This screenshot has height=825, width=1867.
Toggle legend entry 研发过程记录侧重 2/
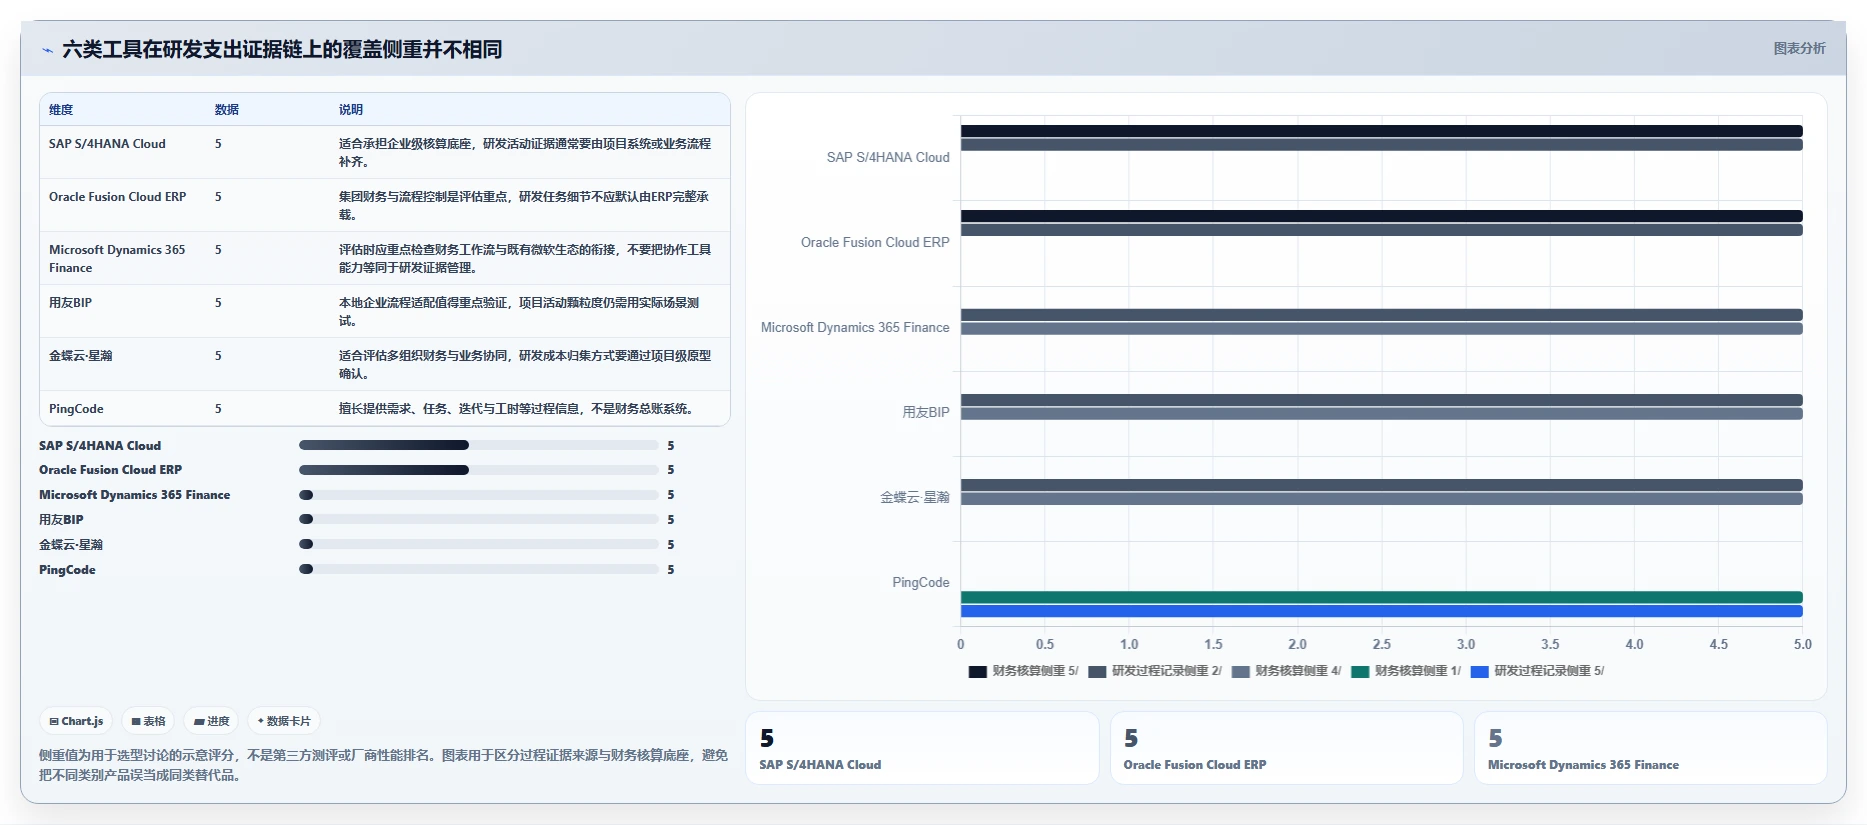pyautogui.click(x=1155, y=671)
